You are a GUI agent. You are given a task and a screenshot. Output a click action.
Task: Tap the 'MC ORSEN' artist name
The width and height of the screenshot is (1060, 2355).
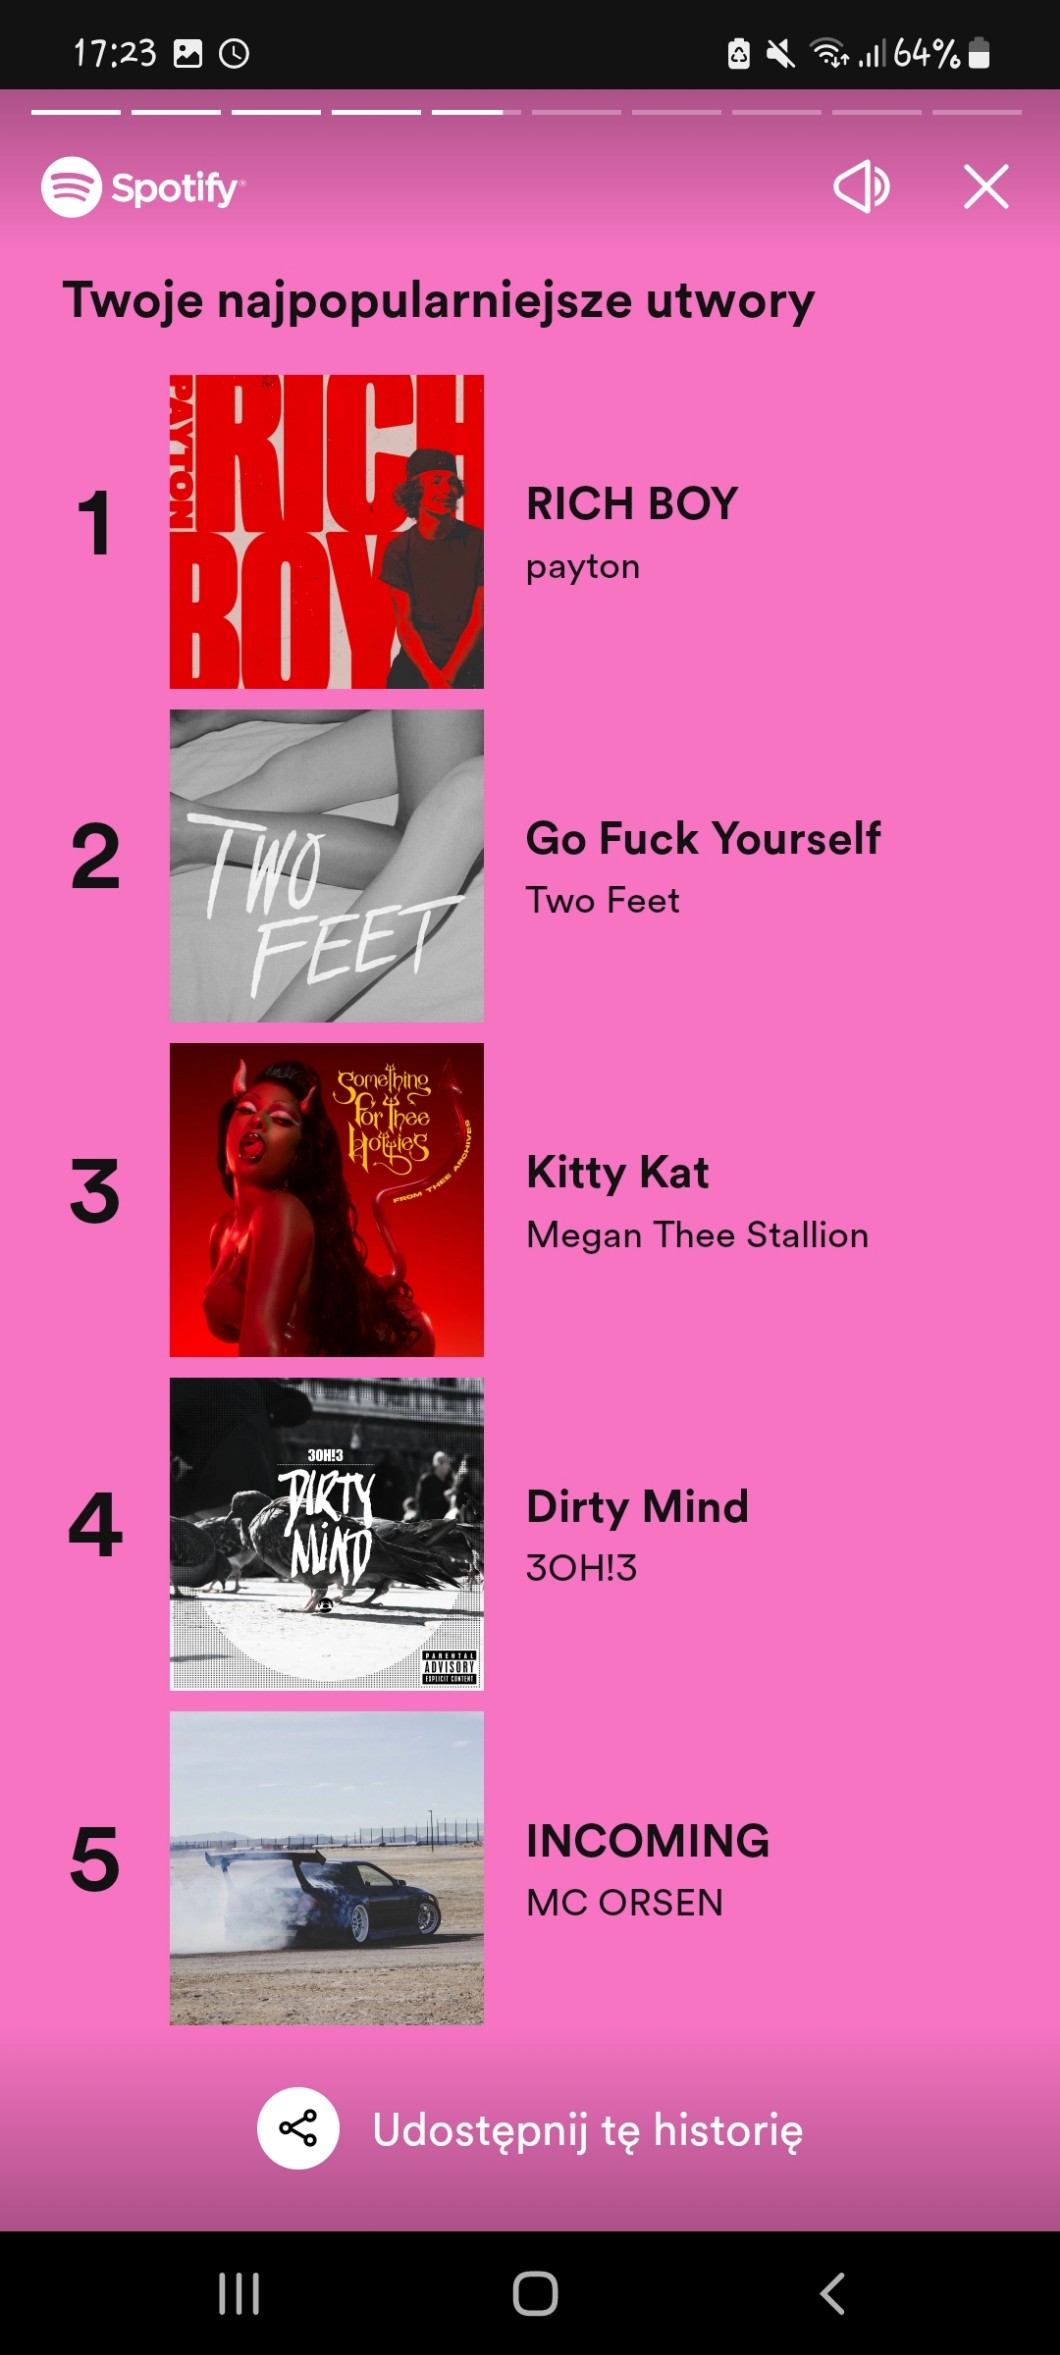[625, 1902]
